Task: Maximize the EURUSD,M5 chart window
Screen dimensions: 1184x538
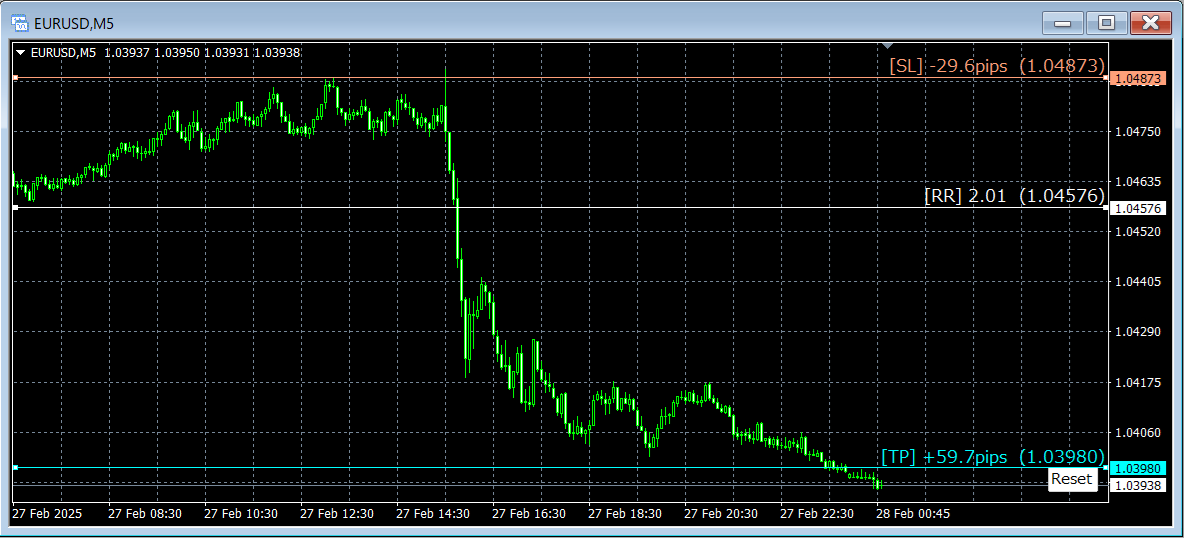Action: 1106,23
